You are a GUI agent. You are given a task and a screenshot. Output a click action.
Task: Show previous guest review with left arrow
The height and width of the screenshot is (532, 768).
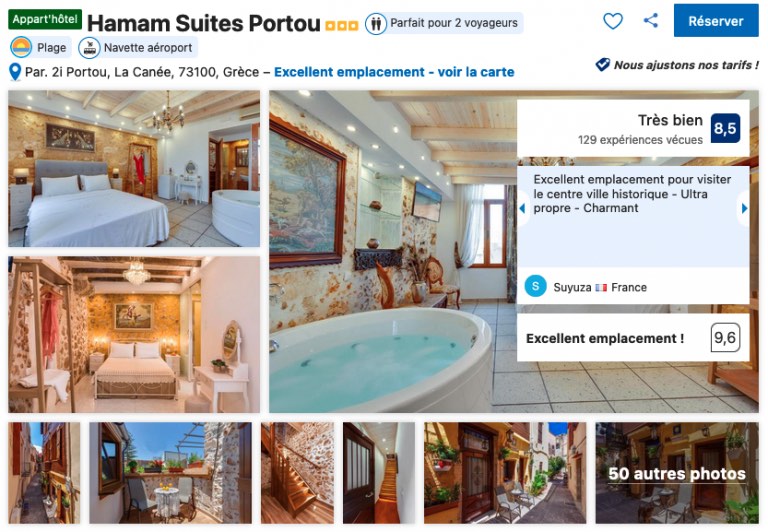(523, 208)
